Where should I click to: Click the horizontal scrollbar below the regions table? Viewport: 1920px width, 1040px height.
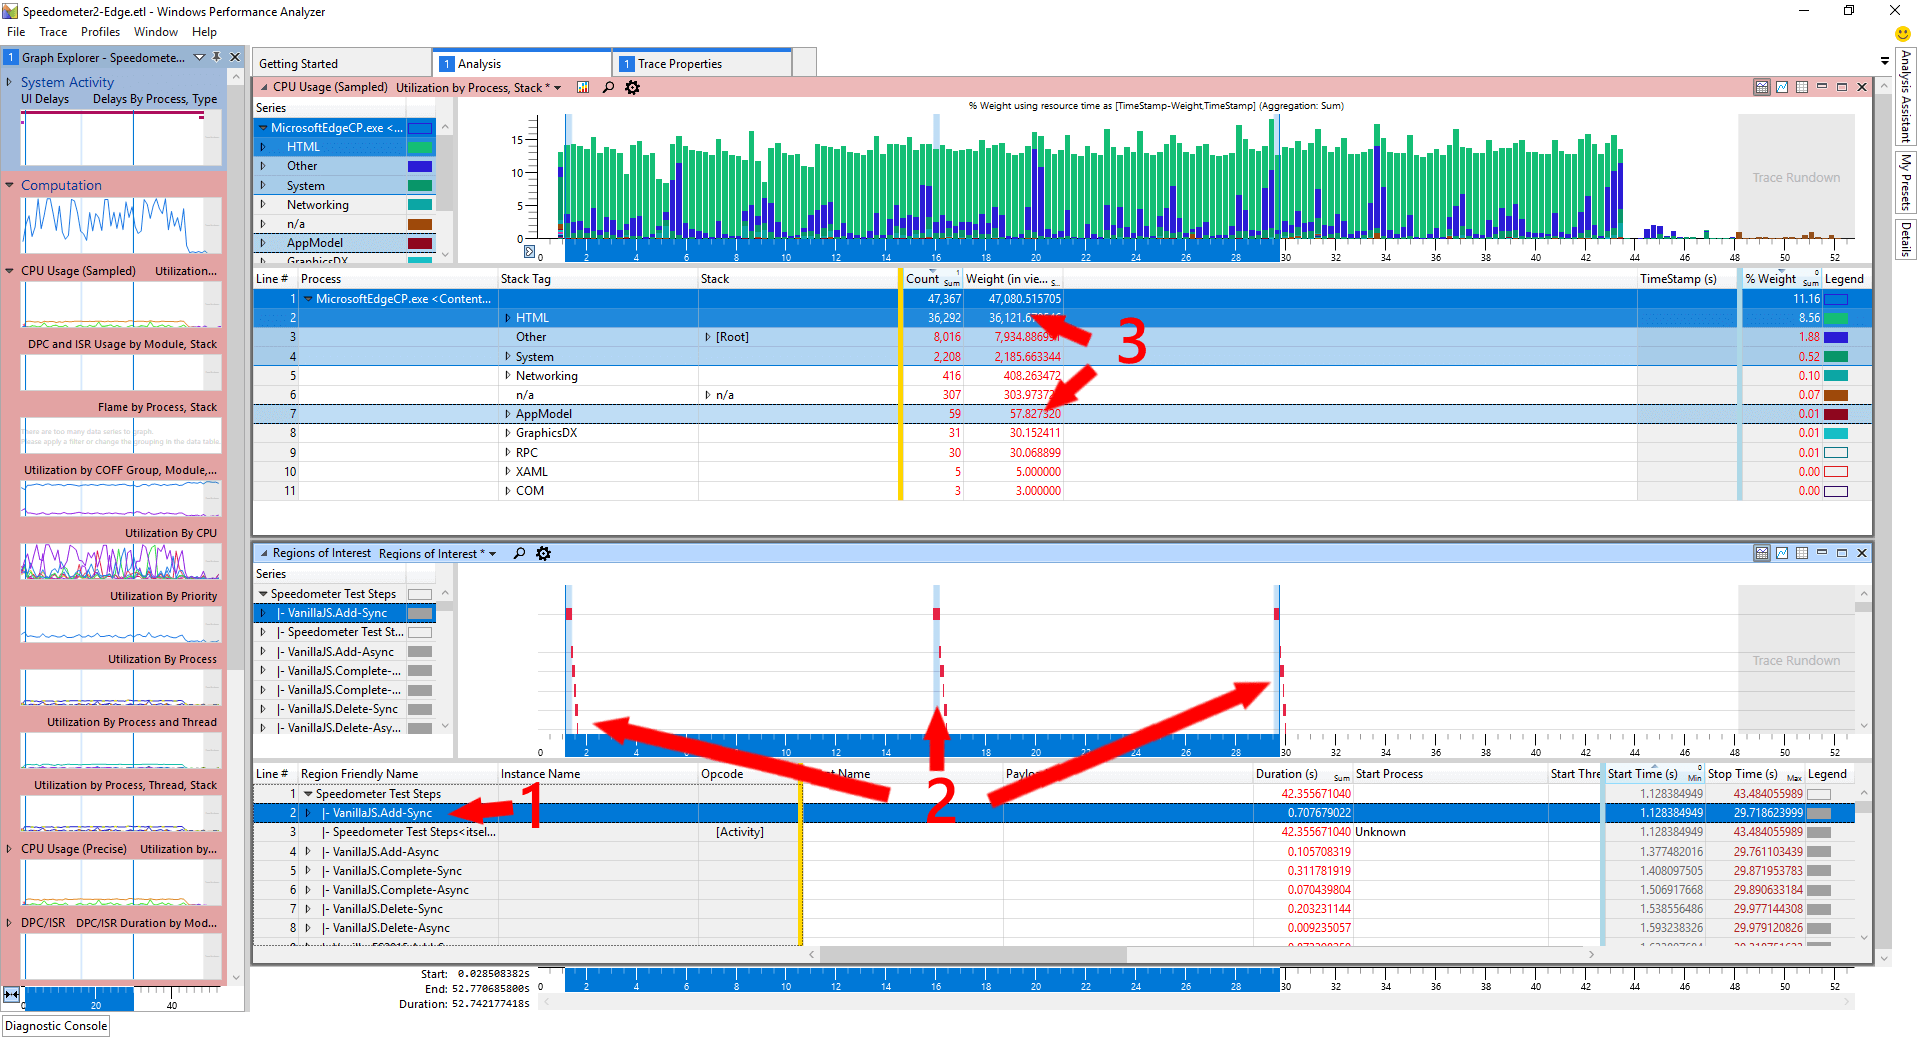click(970, 954)
